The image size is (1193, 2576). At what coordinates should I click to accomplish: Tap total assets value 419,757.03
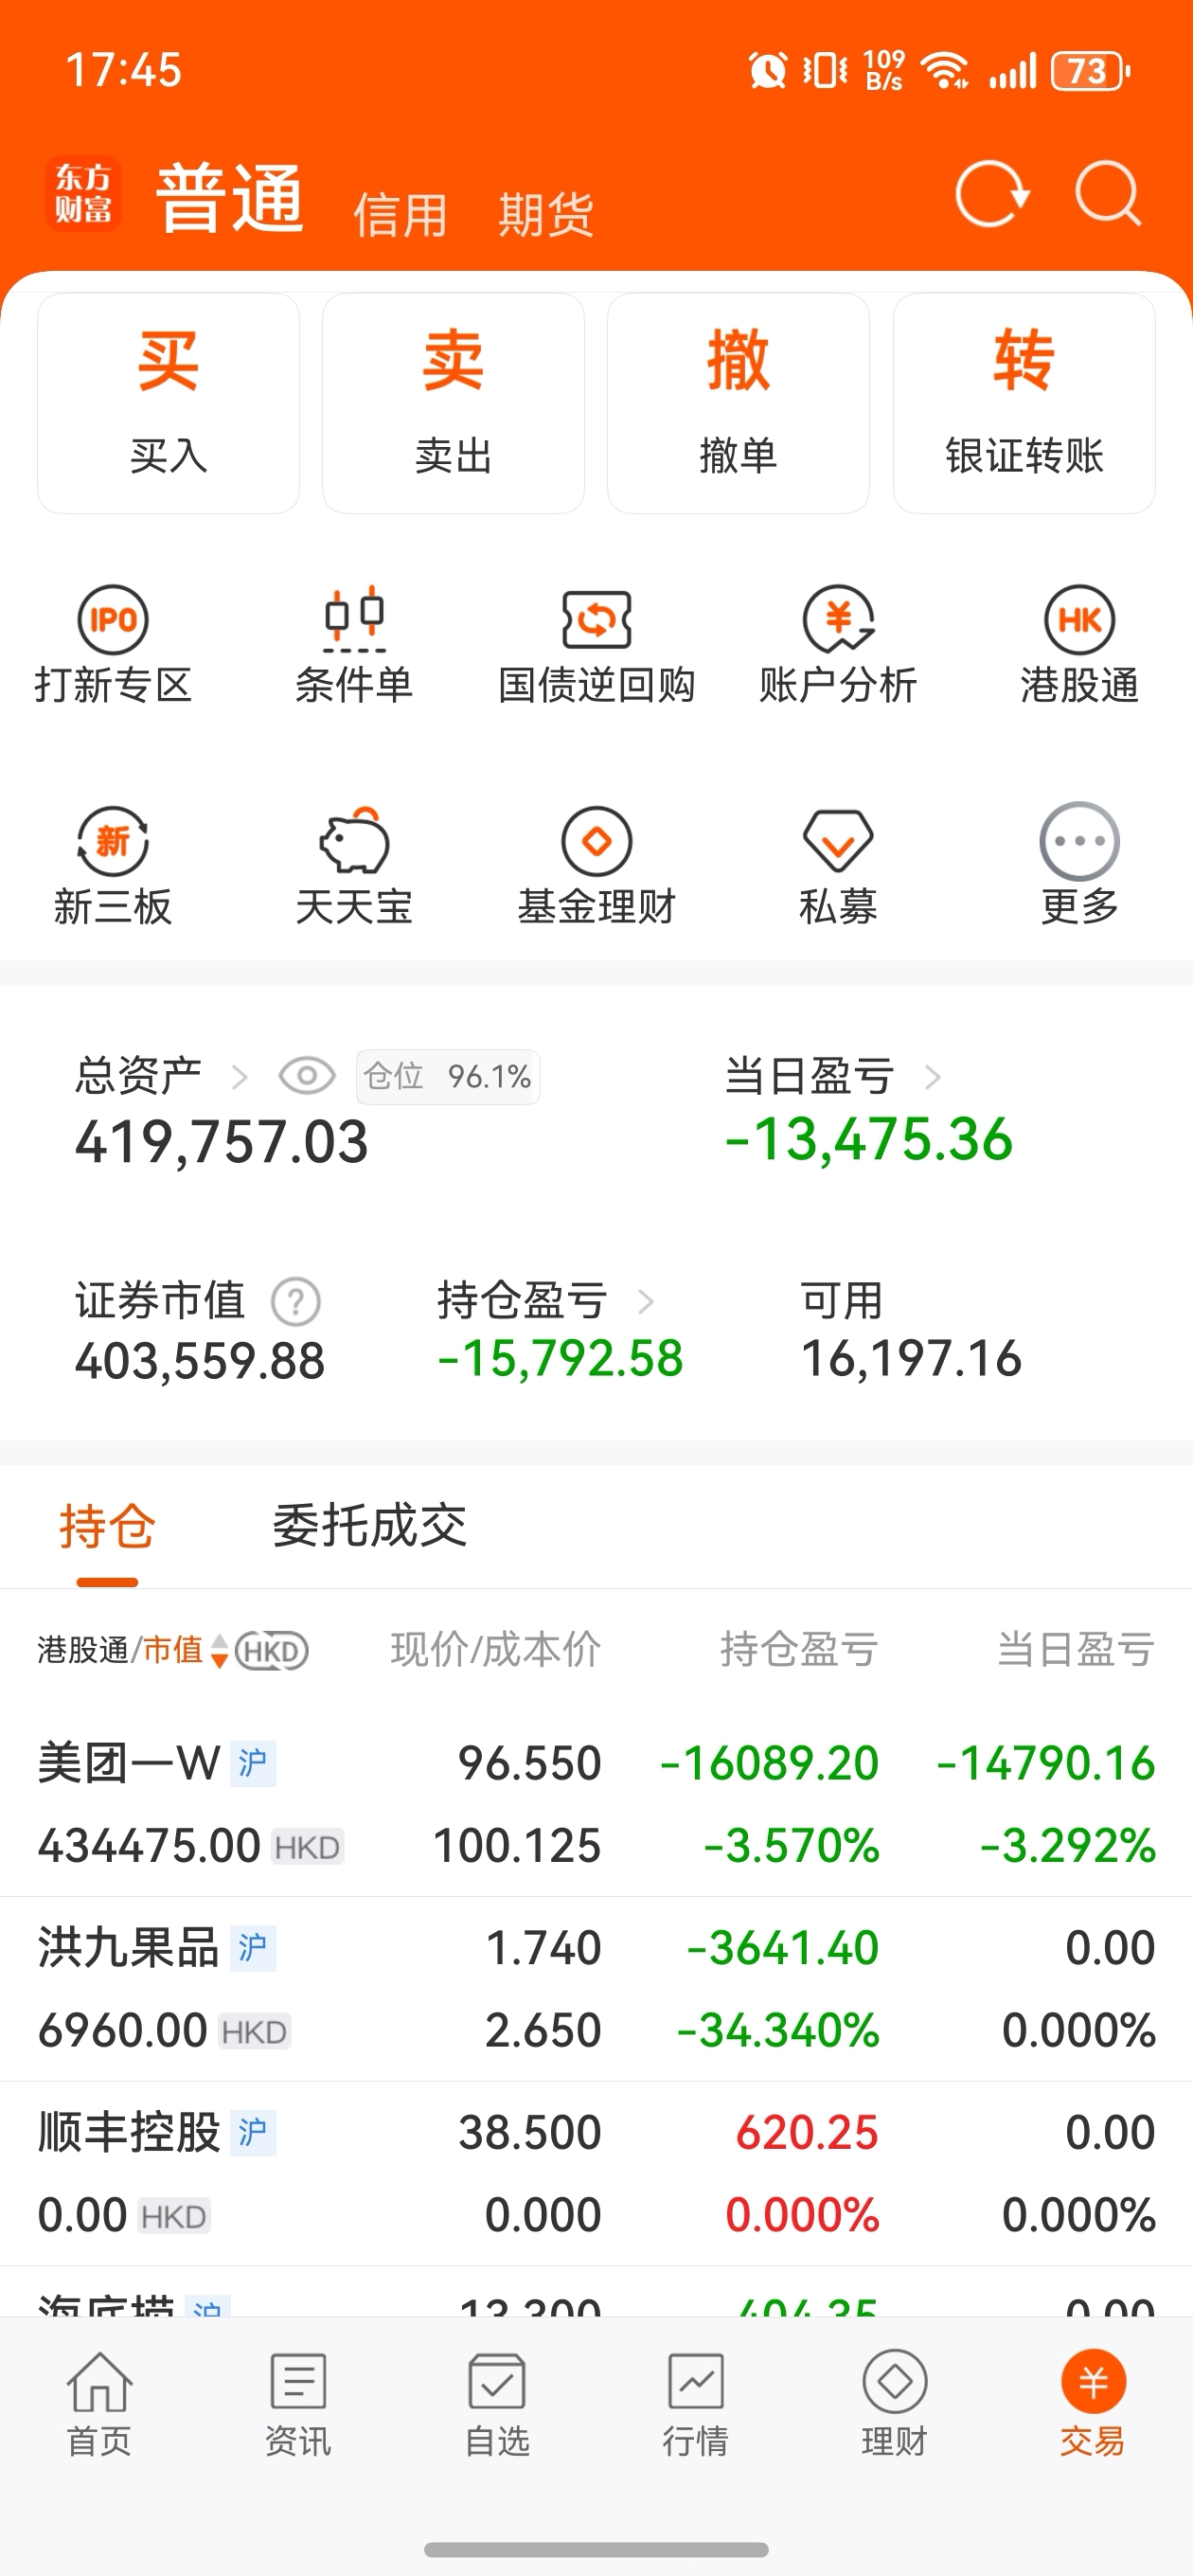[222, 1142]
